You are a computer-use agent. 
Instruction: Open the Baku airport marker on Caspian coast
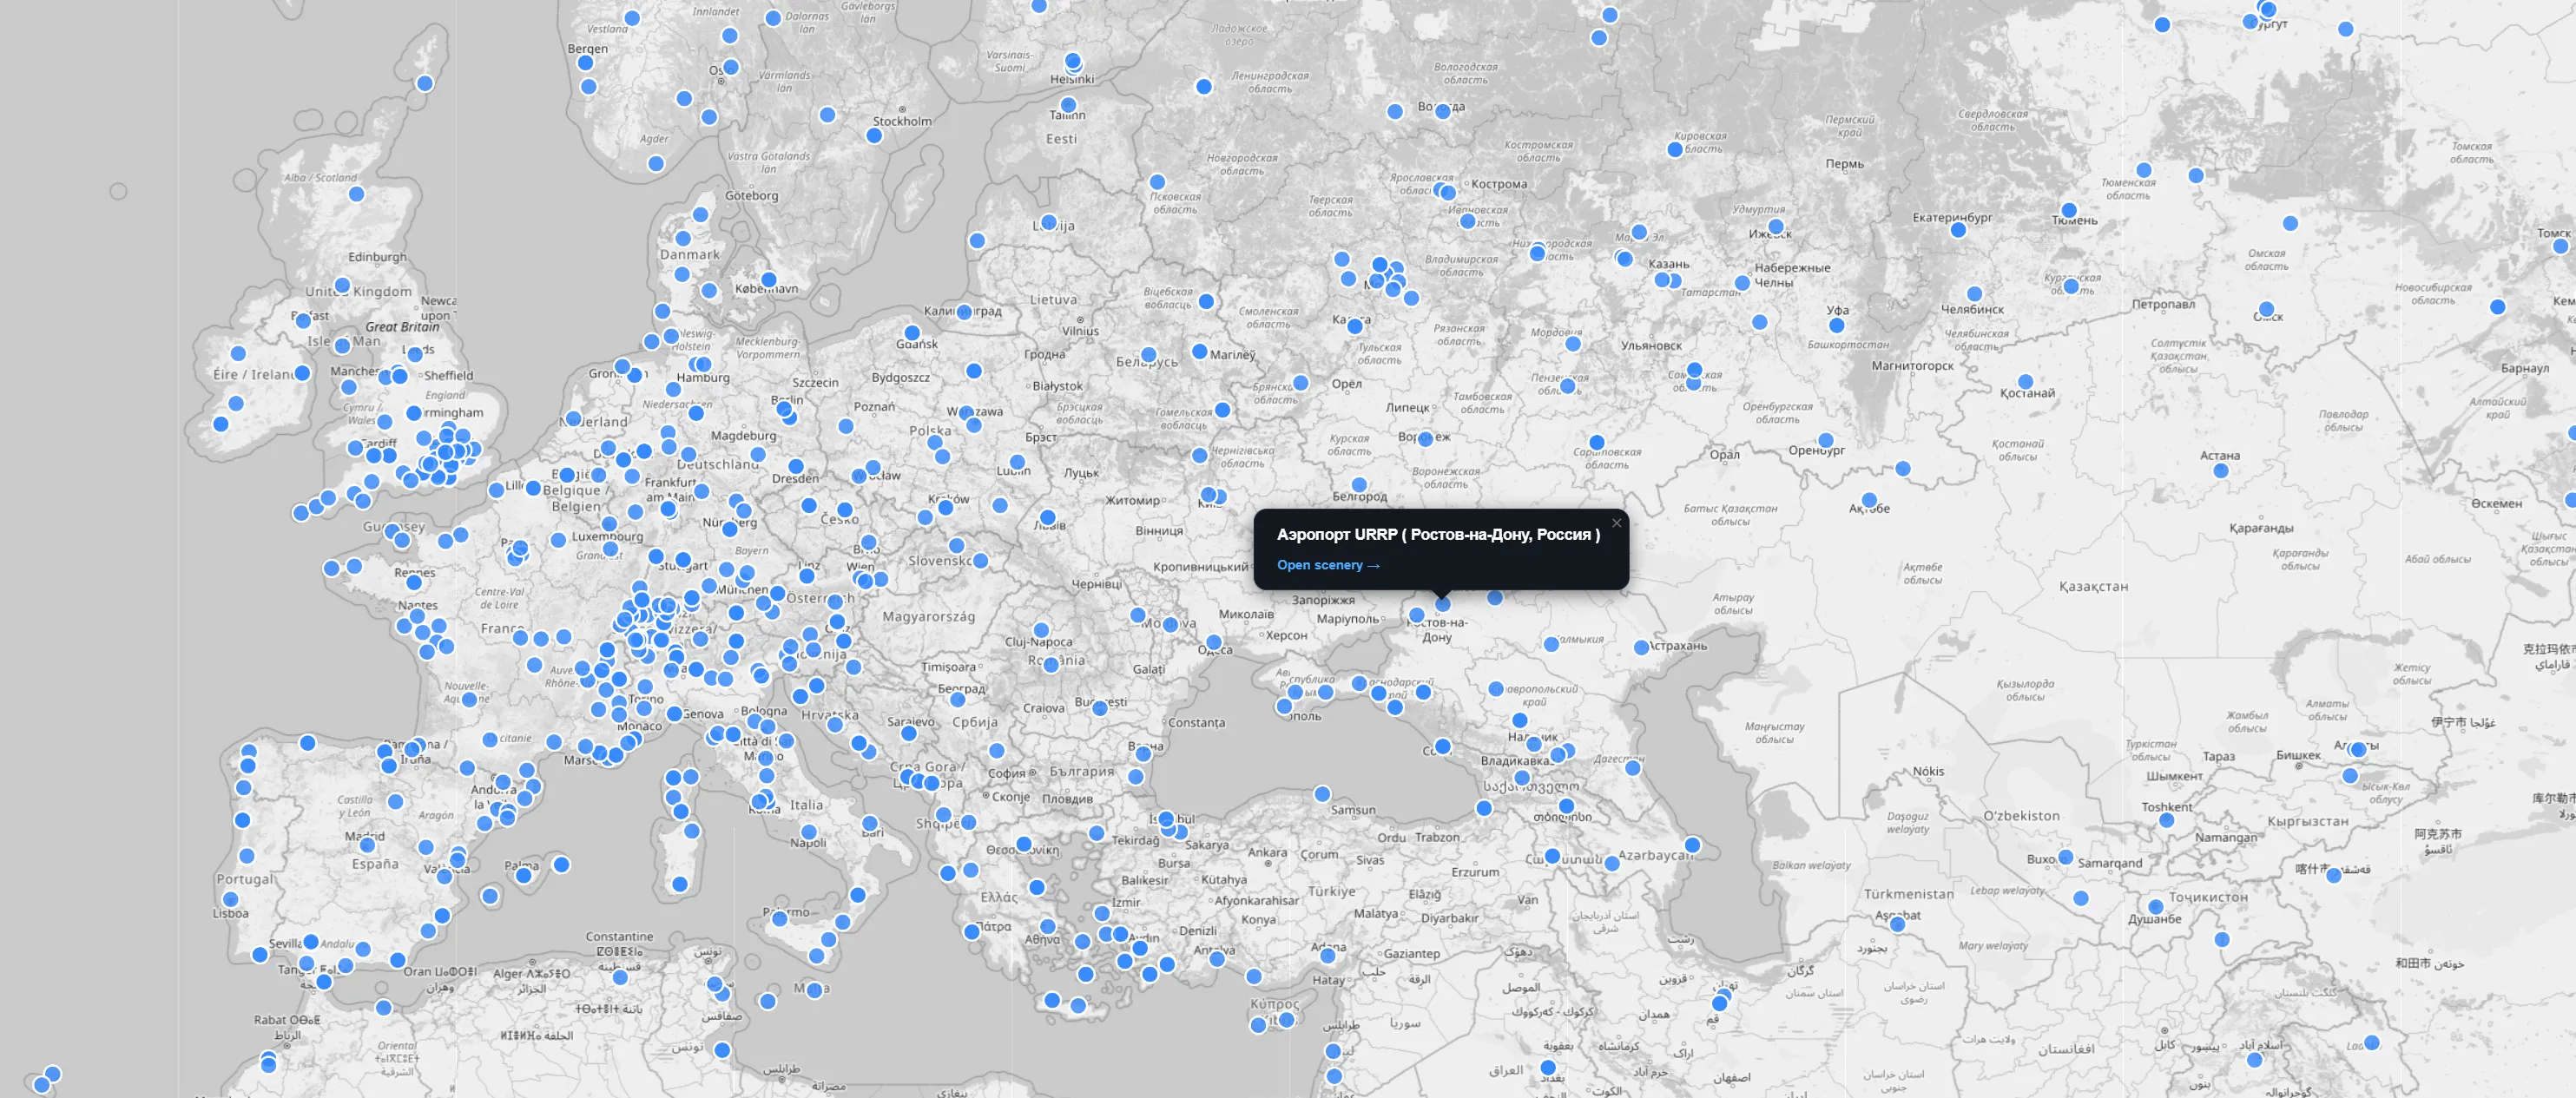[1692, 845]
